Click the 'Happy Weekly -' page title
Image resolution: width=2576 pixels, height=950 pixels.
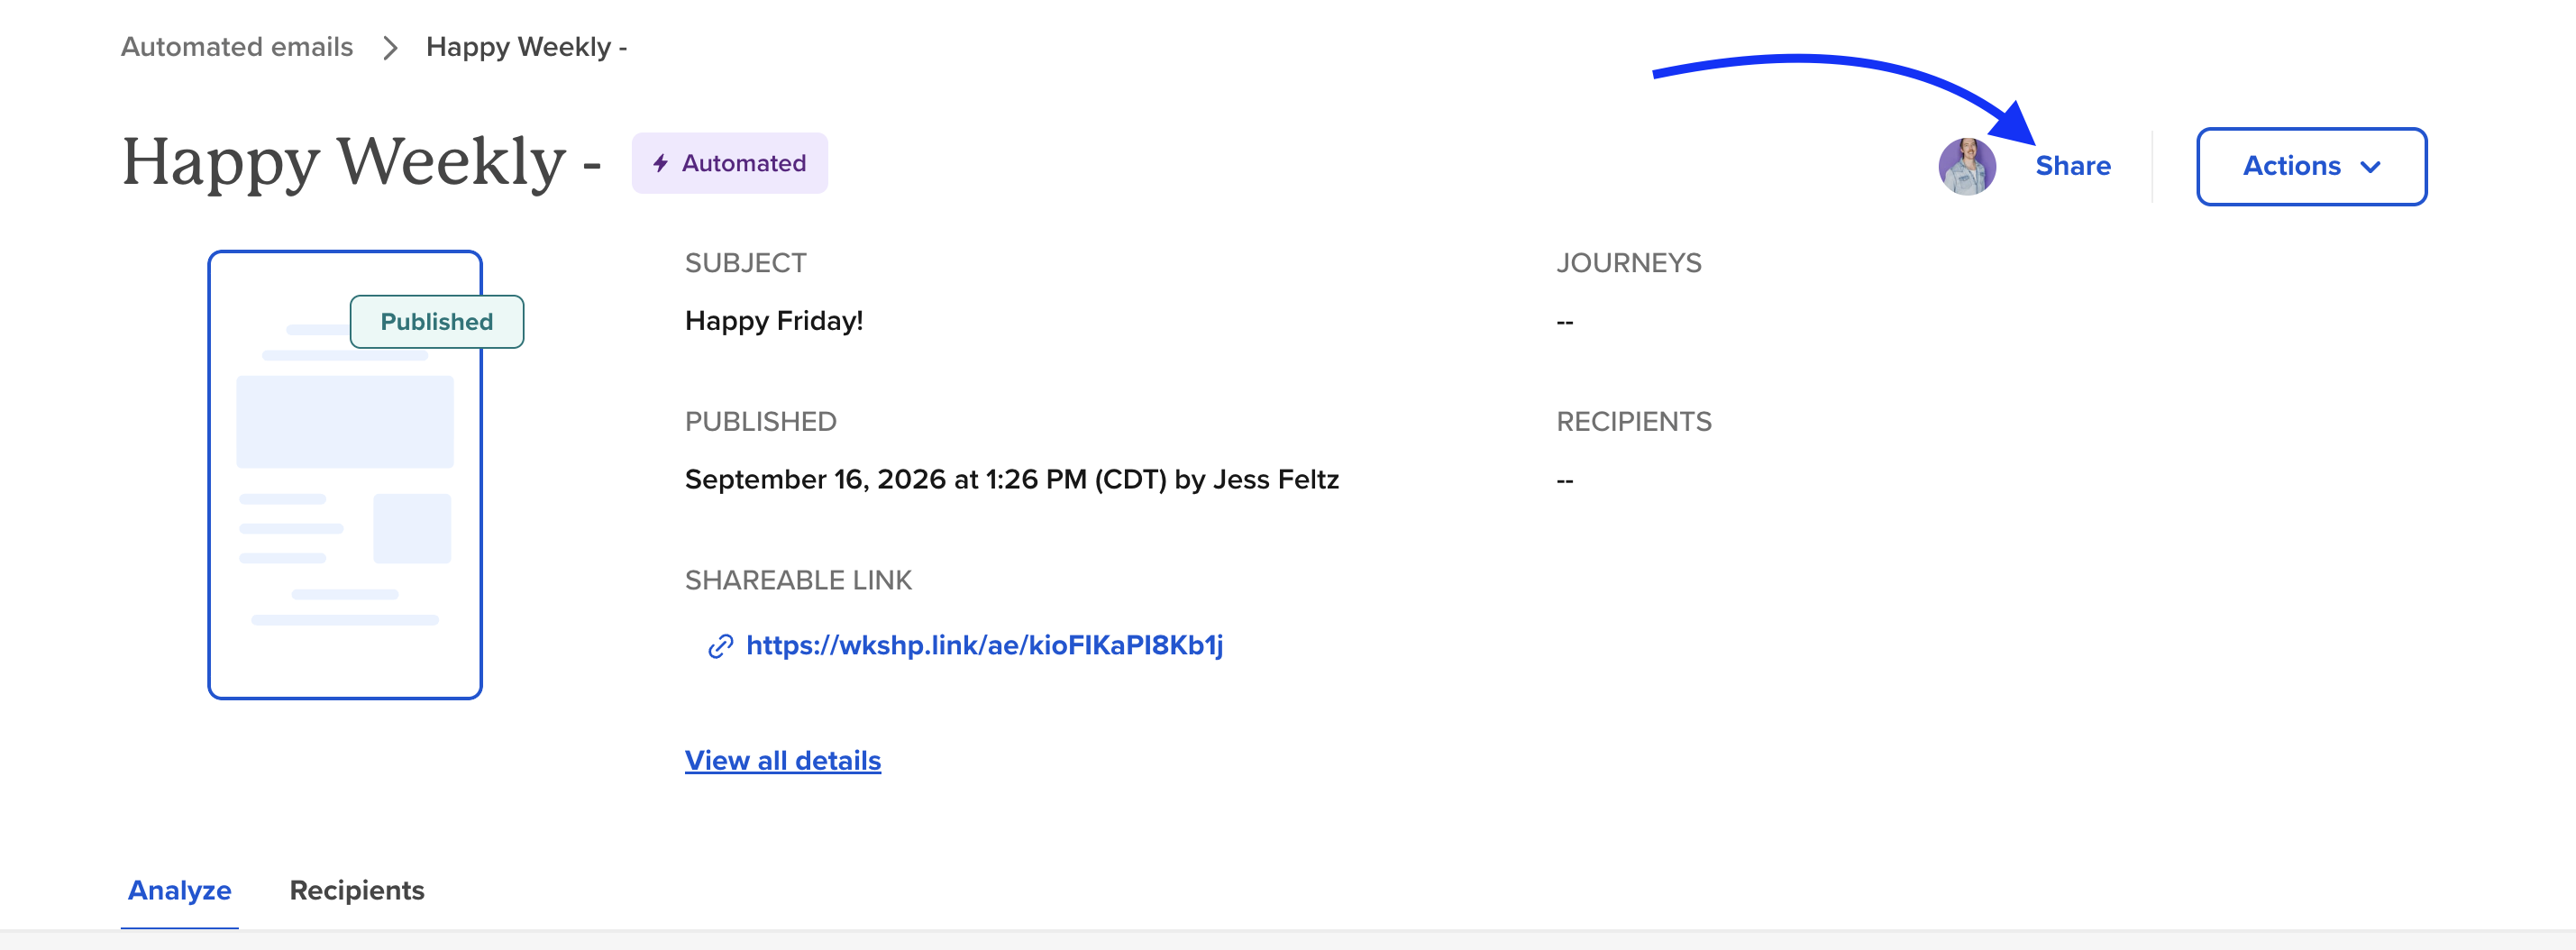tap(361, 161)
